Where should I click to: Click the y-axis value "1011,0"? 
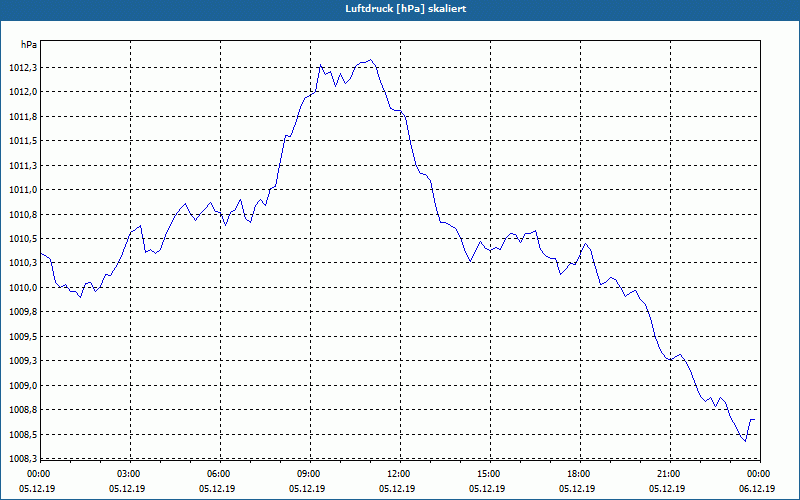click(23, 190)
